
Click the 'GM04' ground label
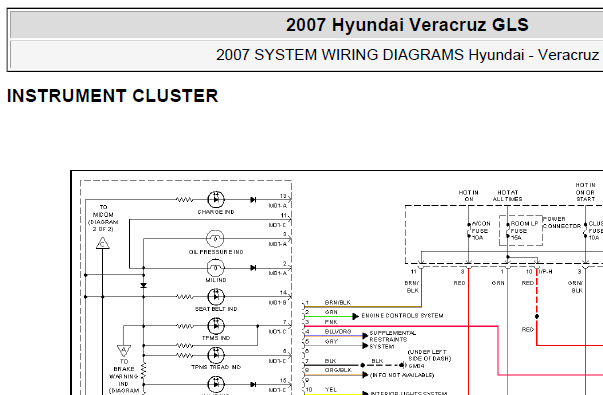(416, 366)
